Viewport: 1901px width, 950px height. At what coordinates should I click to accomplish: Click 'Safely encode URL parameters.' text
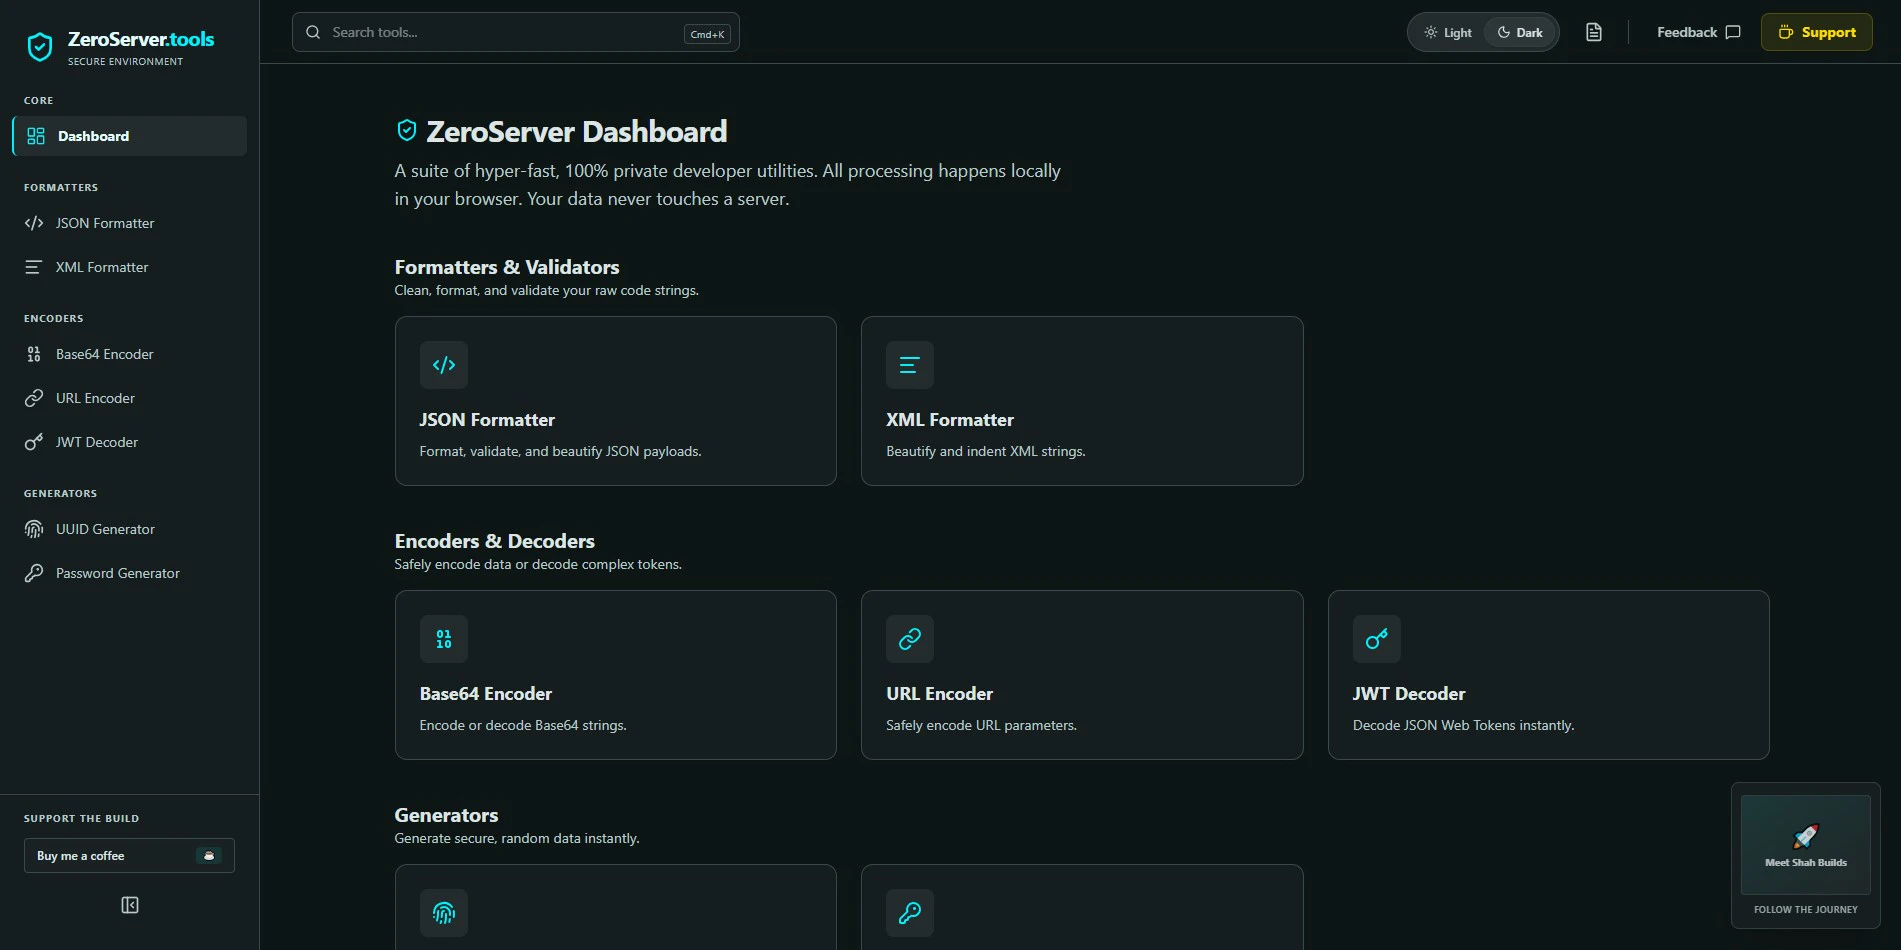[981, 726]
